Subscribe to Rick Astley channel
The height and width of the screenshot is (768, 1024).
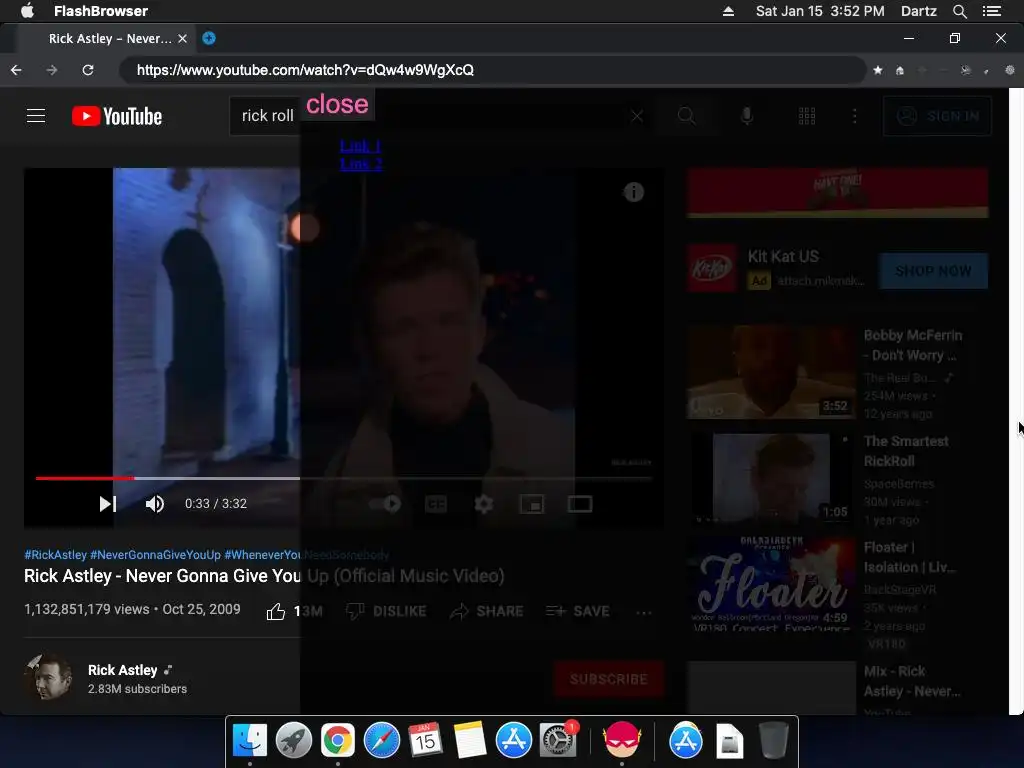(609, 679)
